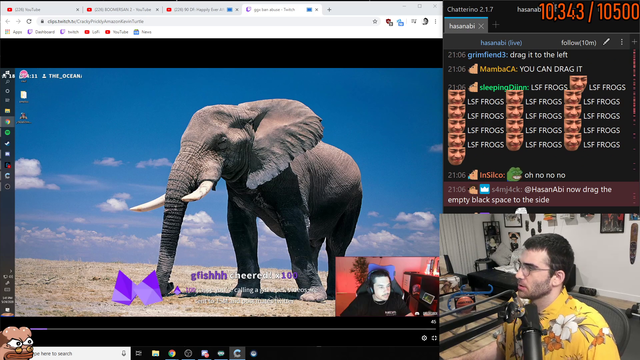Image resolution: width=640 pixels, height=360 pixels.
Task: Close the hasanabi Chatterino tab
Action: click(481, 26)
